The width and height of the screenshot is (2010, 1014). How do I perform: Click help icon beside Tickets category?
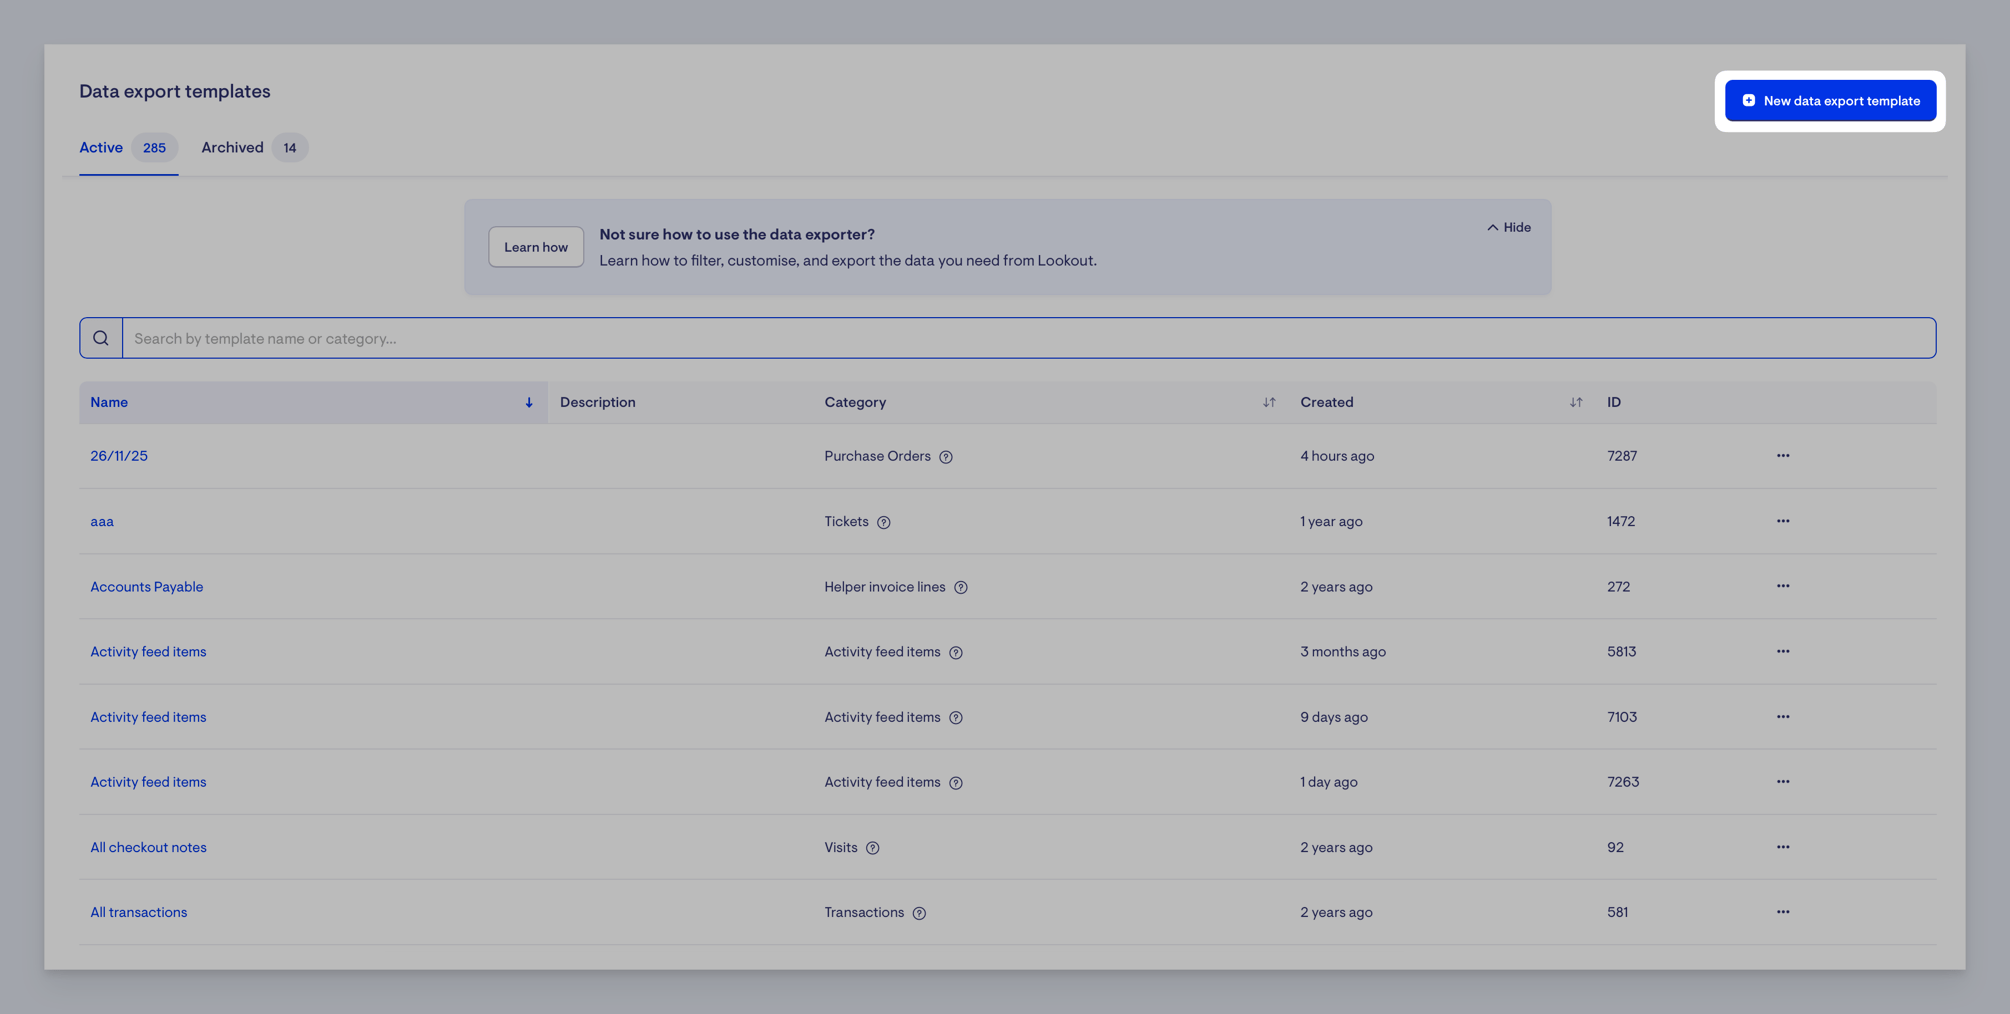click(884, 522)
